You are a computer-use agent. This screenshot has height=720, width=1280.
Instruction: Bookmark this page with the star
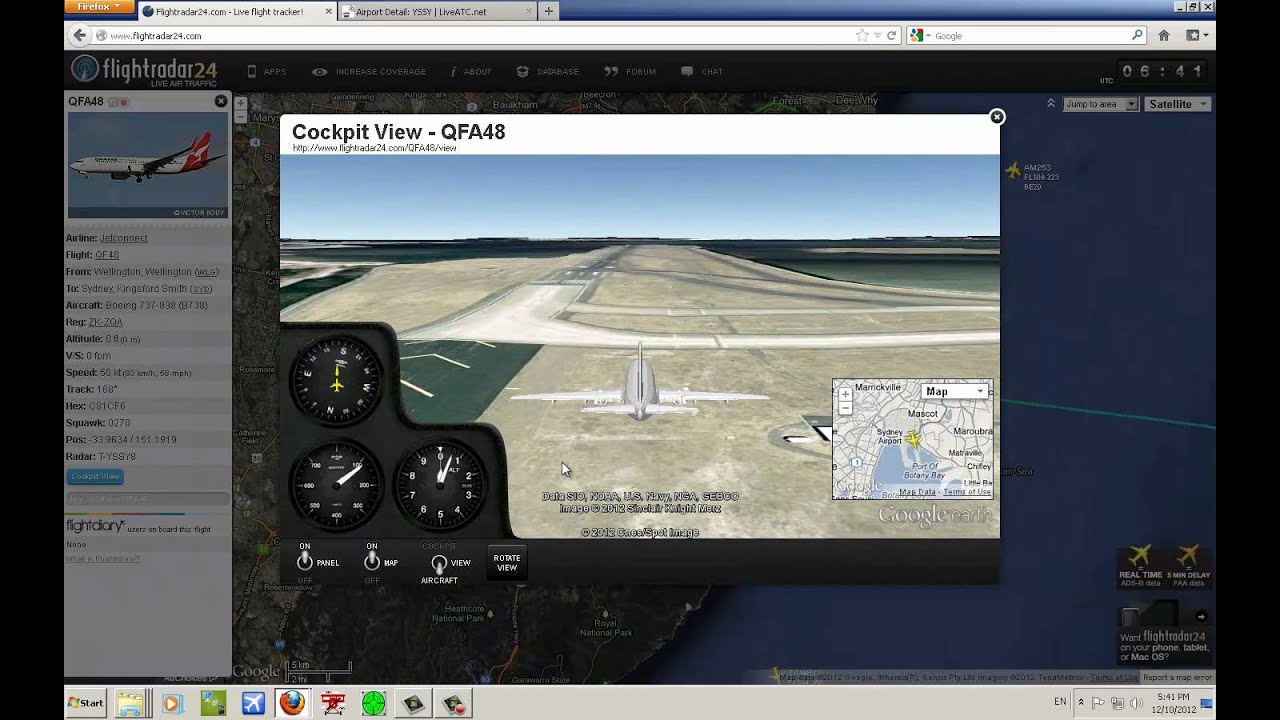[862, 35]
